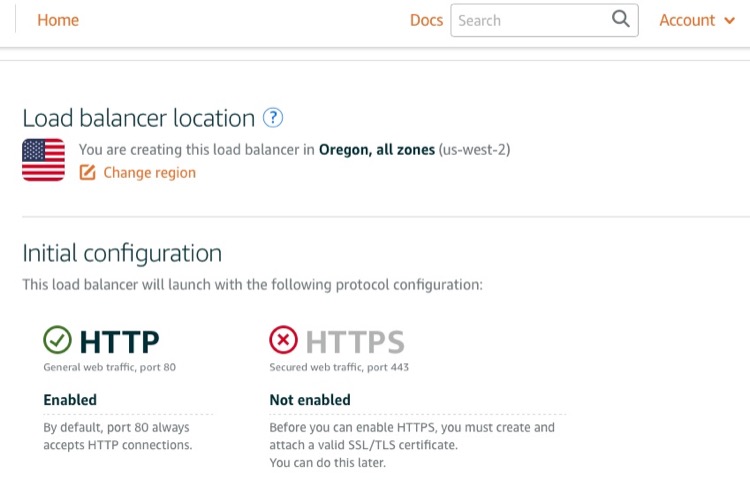
Task: Click the 'Initial configuration' heading
Action: tap(122, 253)
